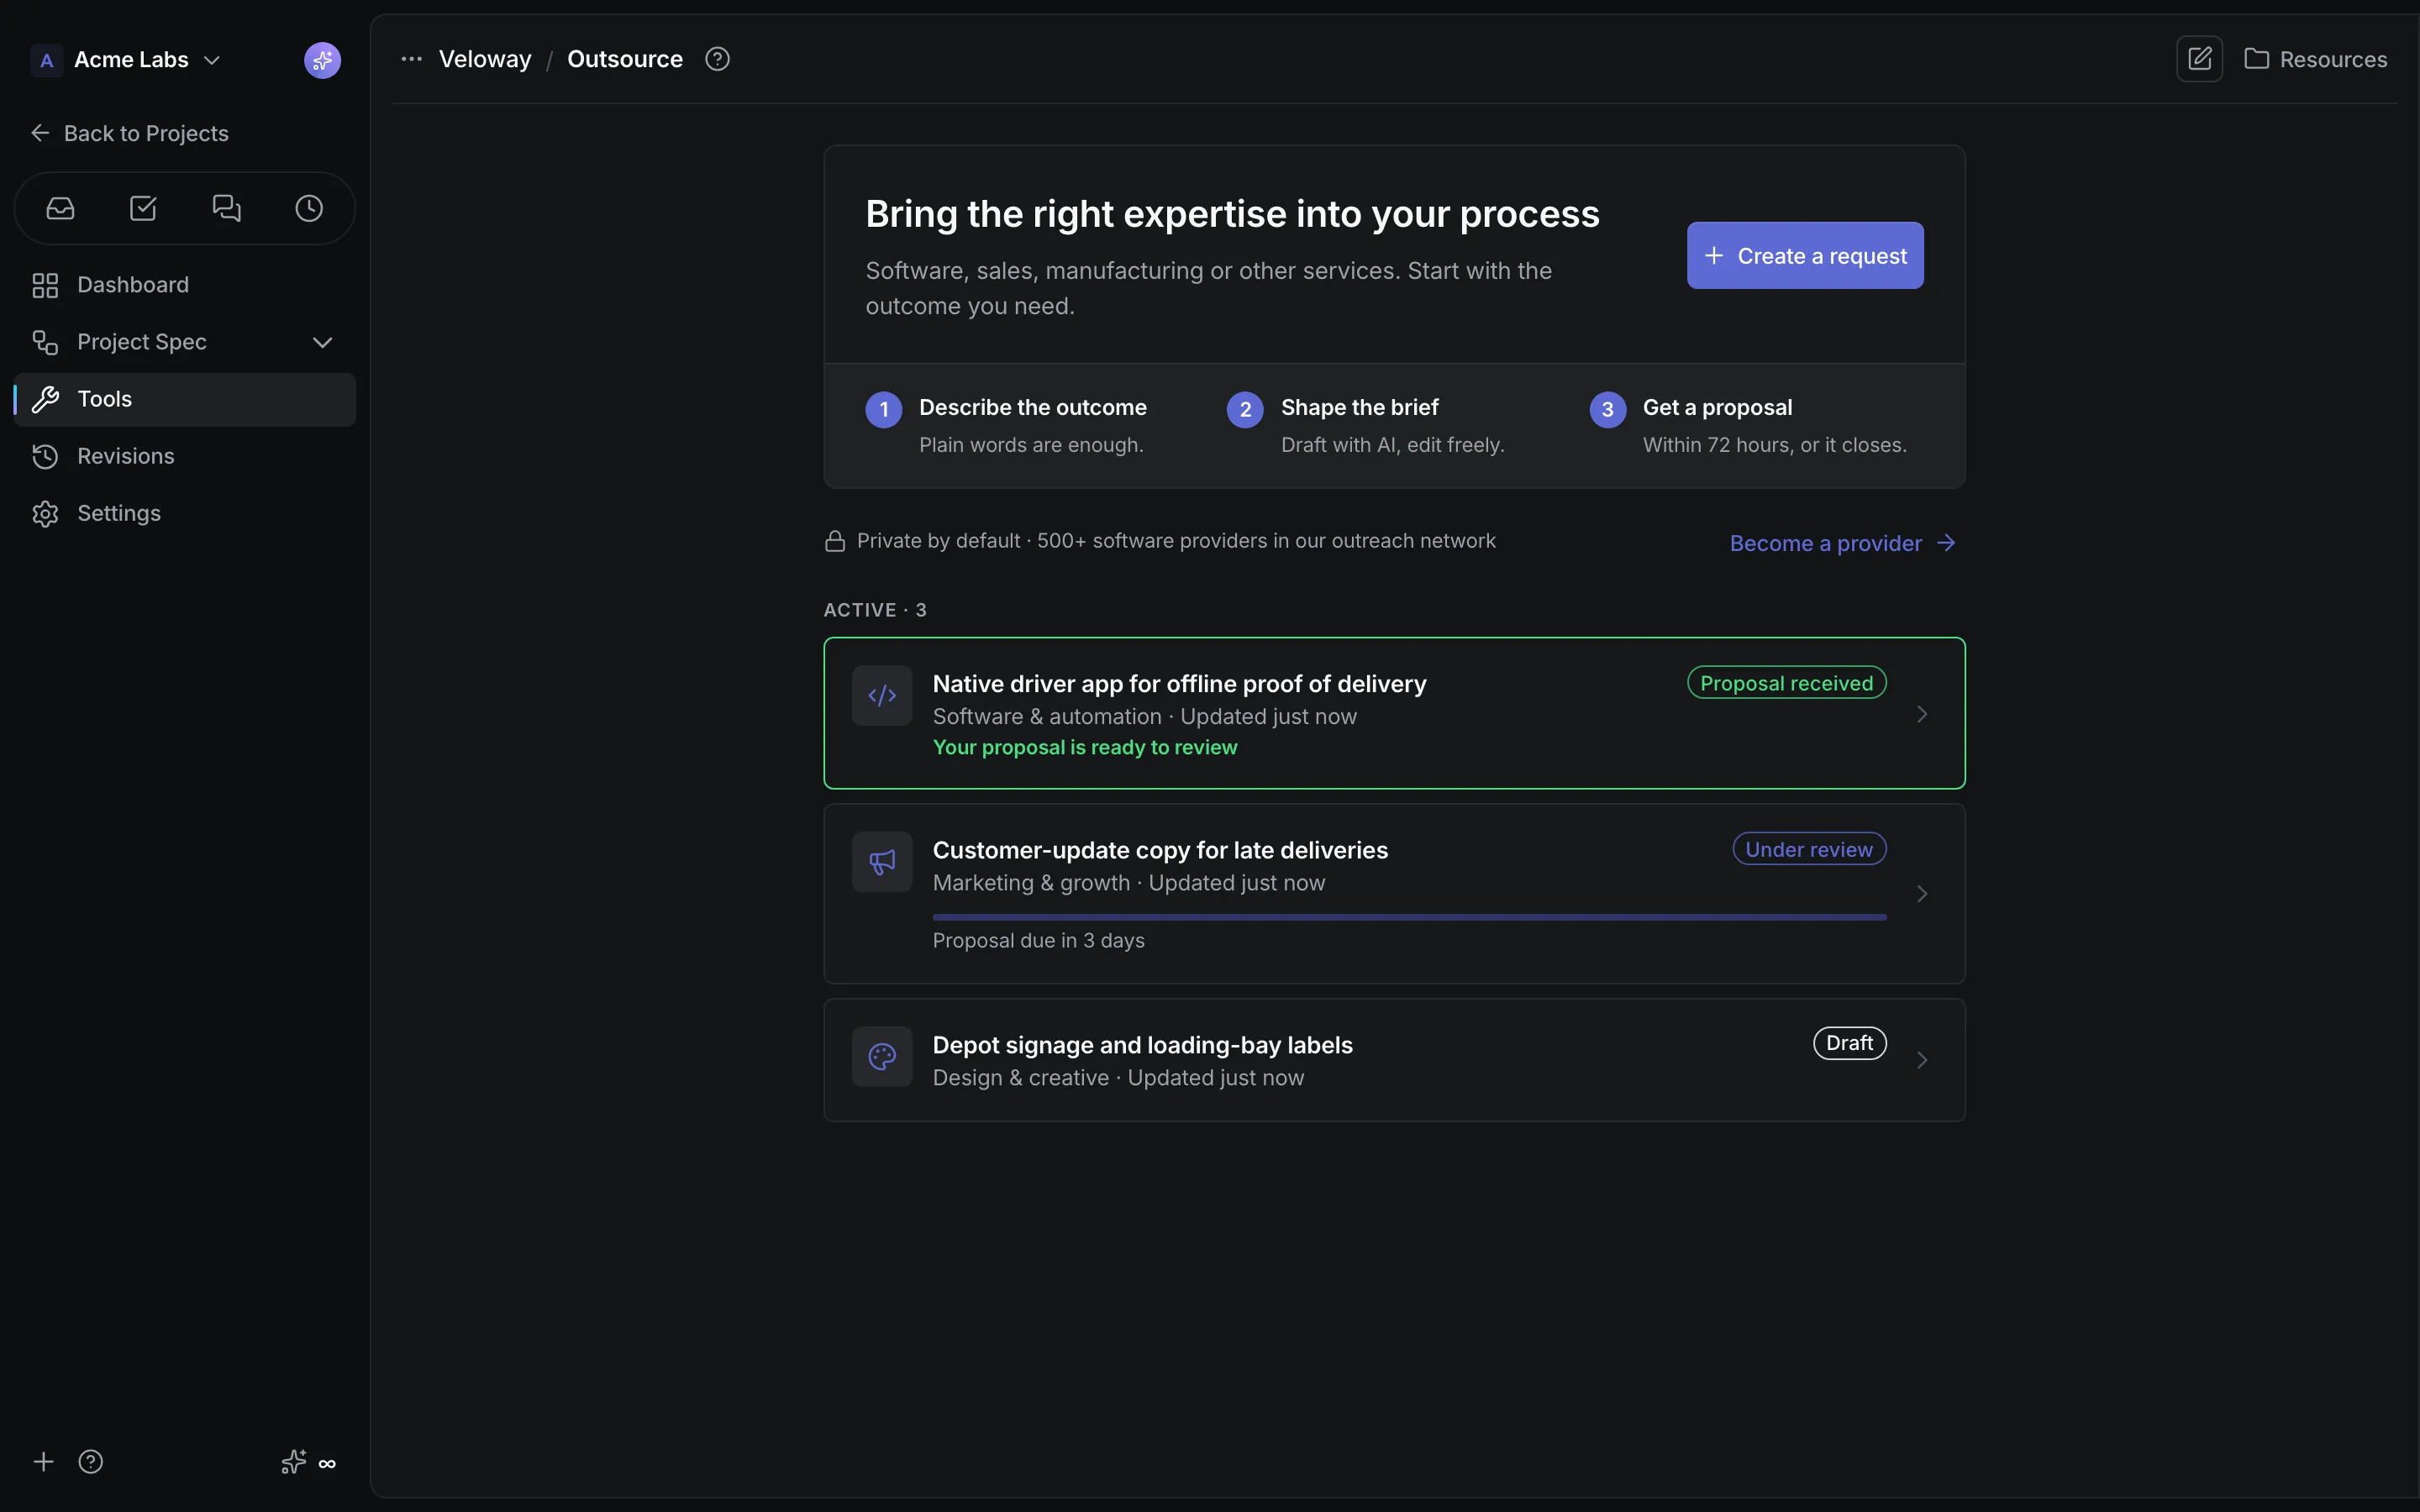This screenshot has width=2420, height=1512.
Task: Go to Dashboard in sidebar
Action: 185,285
